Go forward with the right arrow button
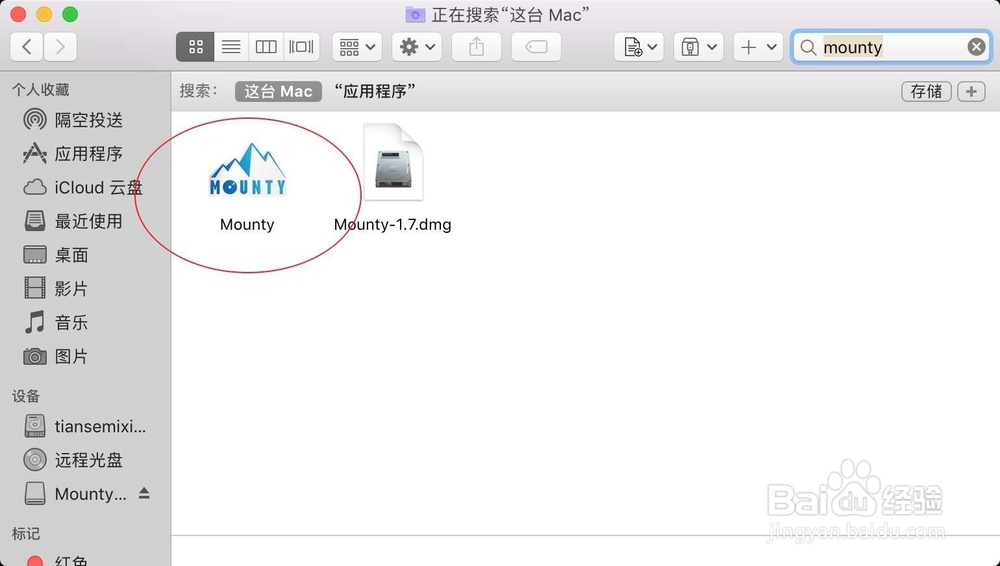 coord(61,47)
